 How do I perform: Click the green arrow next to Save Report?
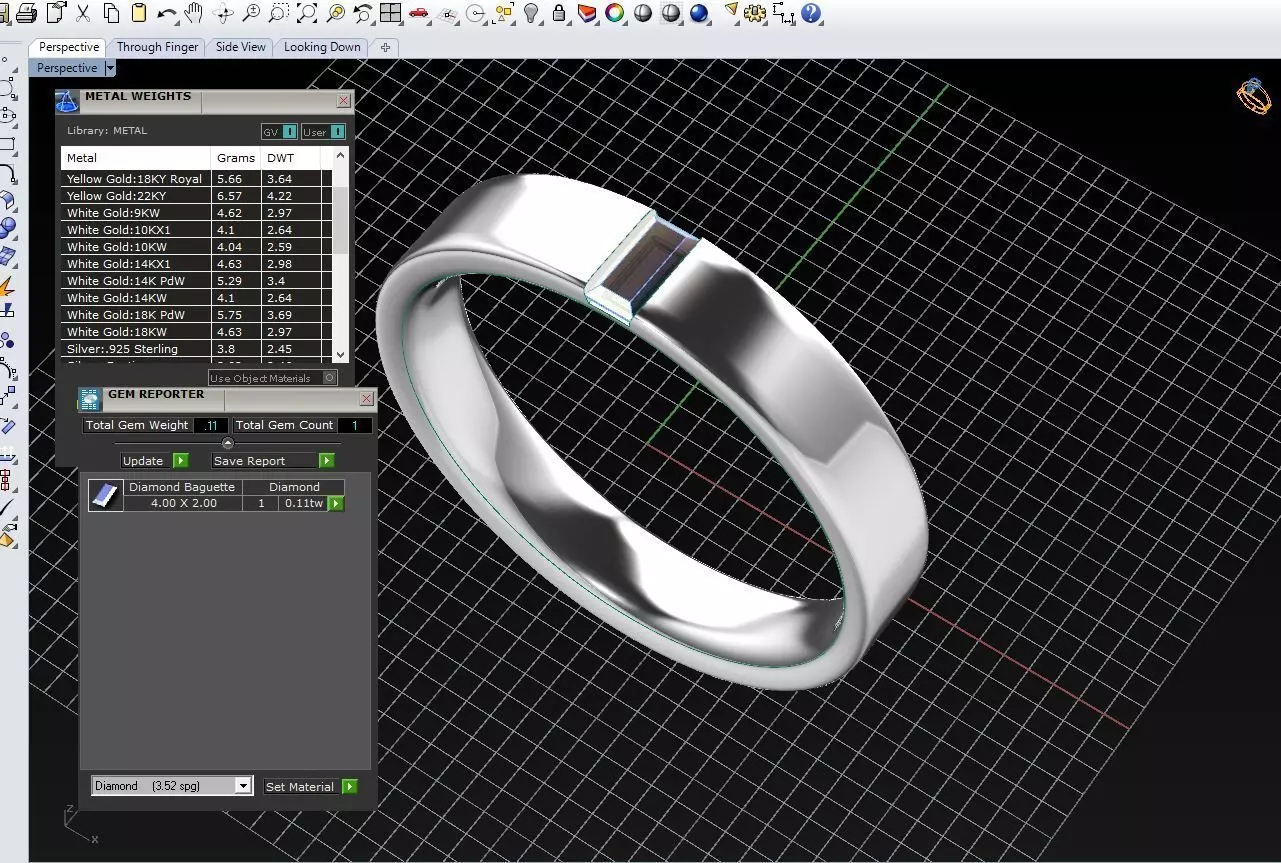[x=326, y=461]
